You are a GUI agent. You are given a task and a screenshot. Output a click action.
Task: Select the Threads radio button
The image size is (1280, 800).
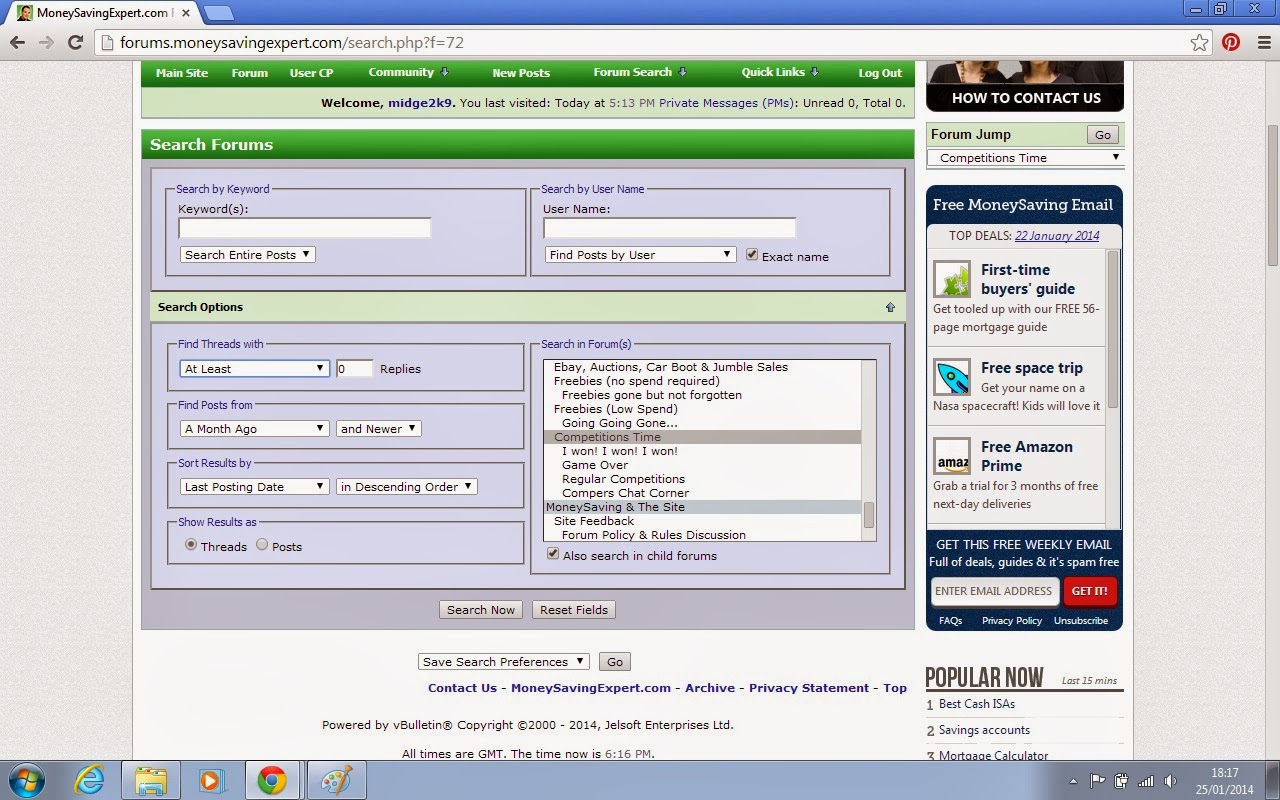tap(191, 545)
